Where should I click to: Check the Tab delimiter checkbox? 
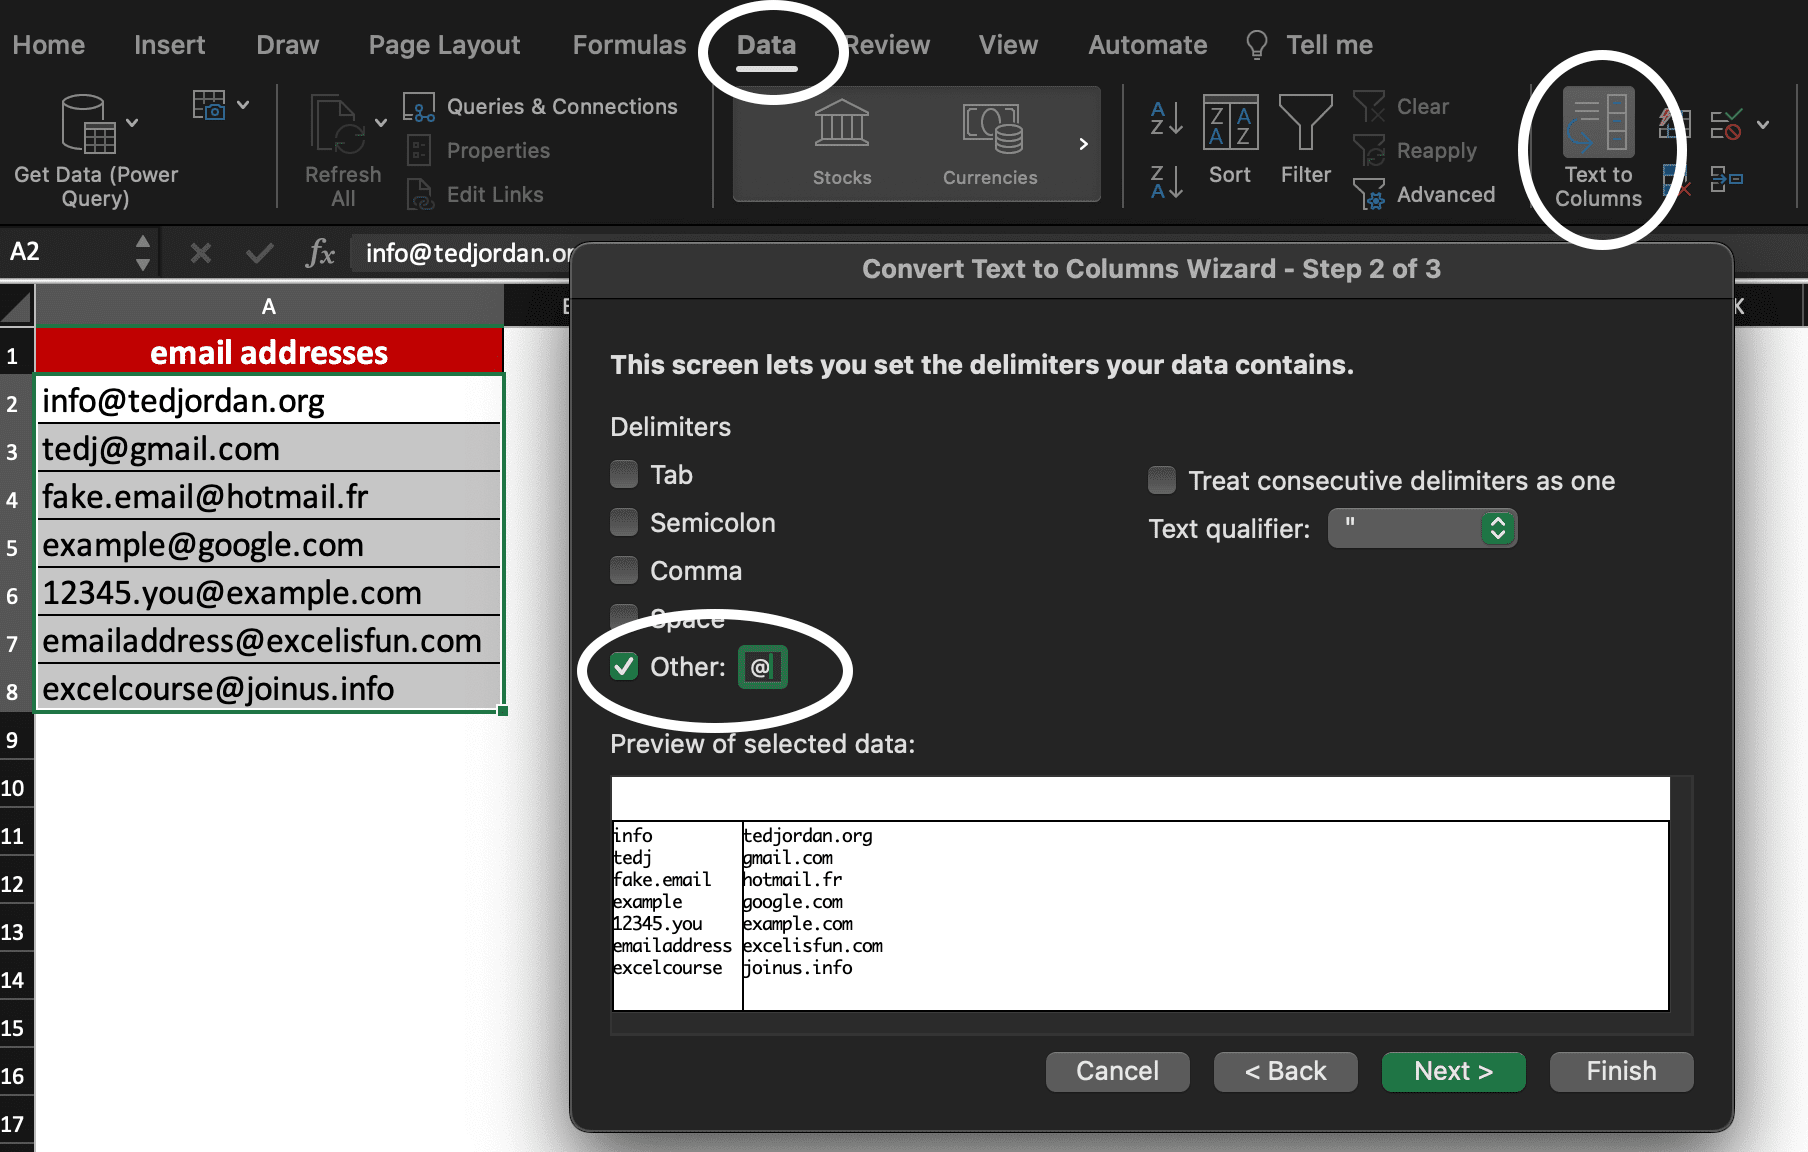click(624, 474)
